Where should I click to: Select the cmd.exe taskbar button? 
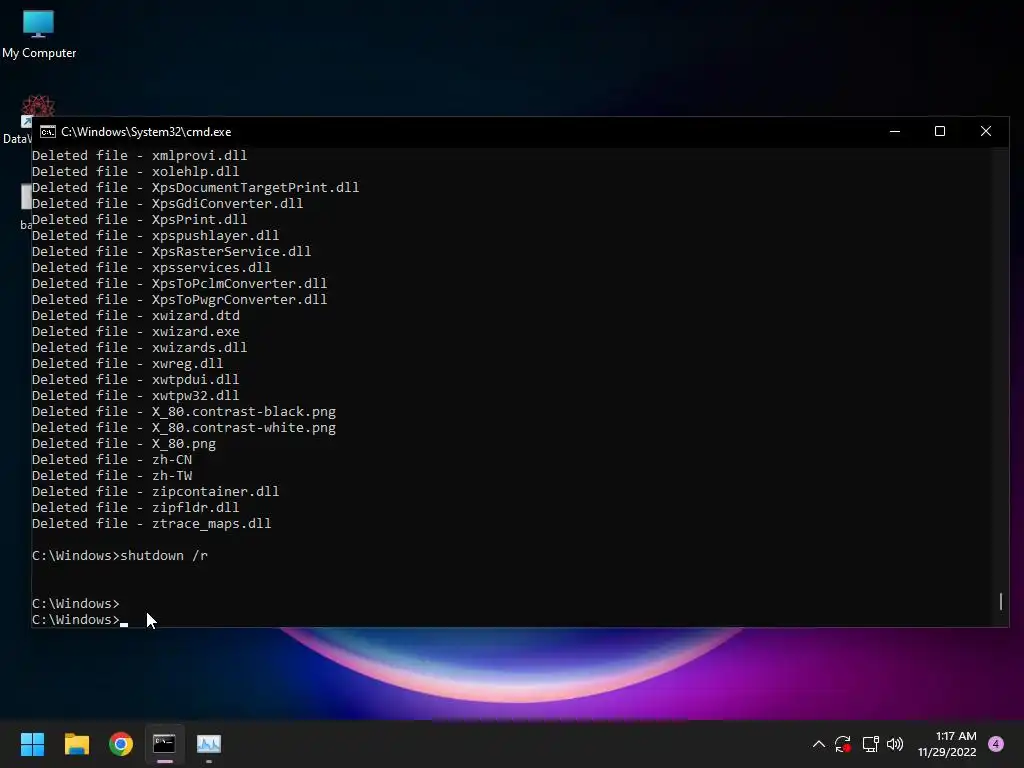tap(165, 744)
